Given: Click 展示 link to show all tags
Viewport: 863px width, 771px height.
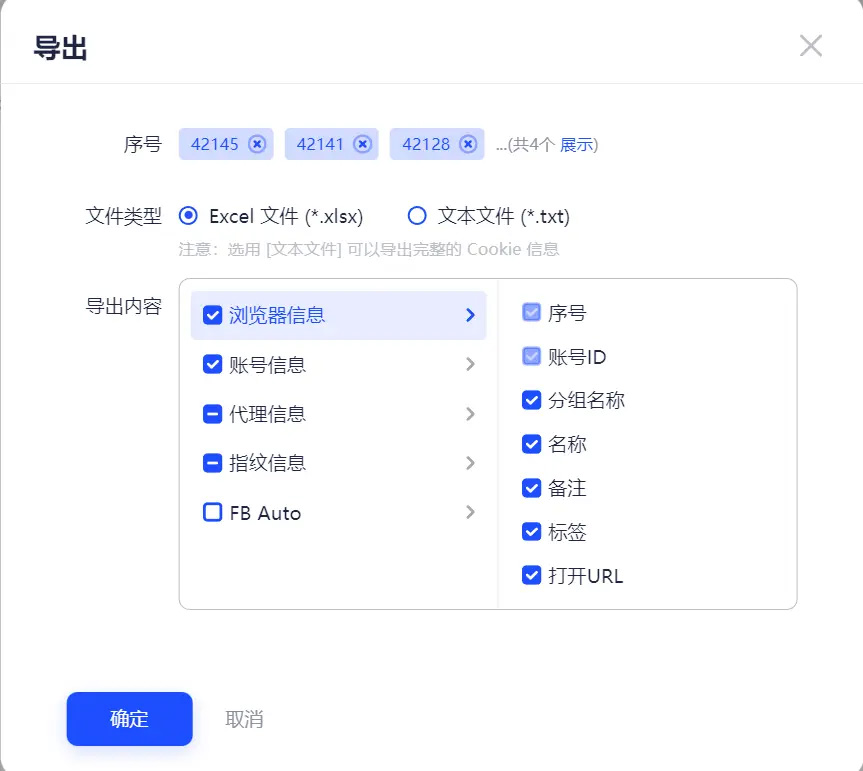Looking at the screenshot, I should [577, 145].
